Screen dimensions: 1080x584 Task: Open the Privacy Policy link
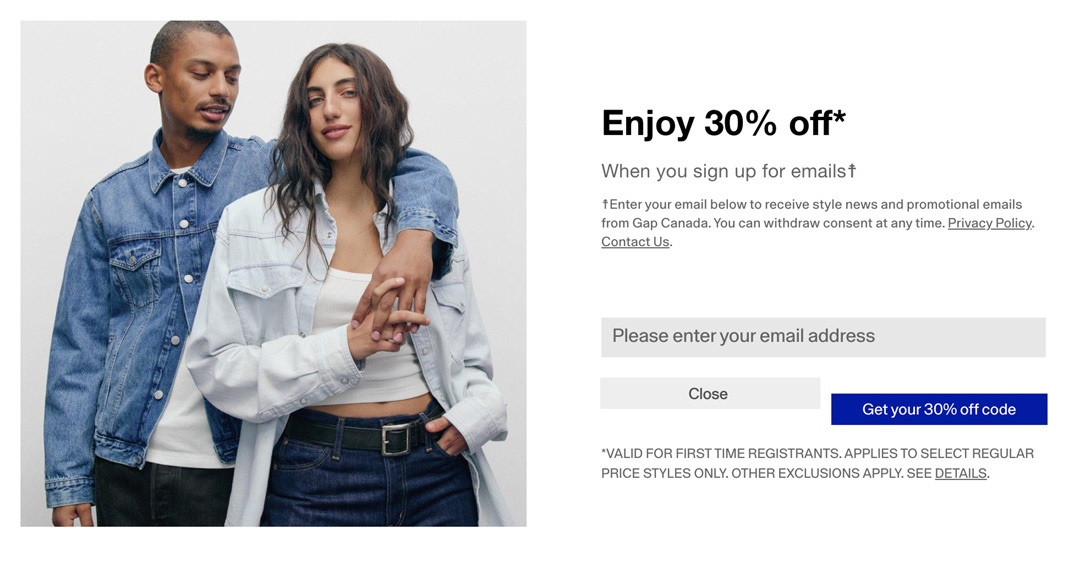(990, 223)
